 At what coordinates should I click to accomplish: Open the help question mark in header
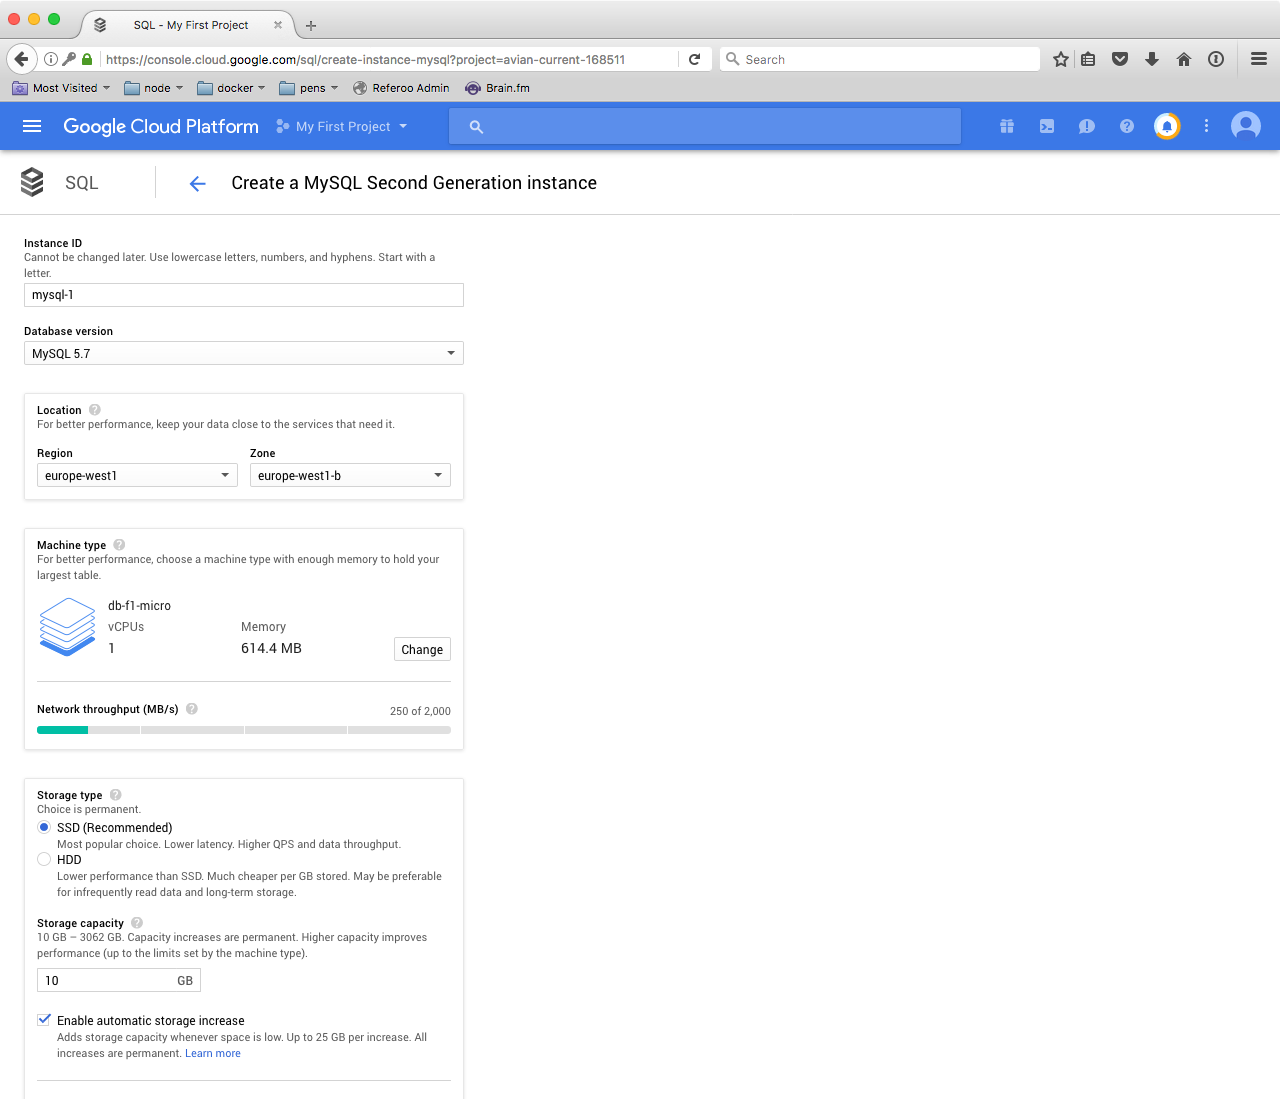(x=1127, y=126)
